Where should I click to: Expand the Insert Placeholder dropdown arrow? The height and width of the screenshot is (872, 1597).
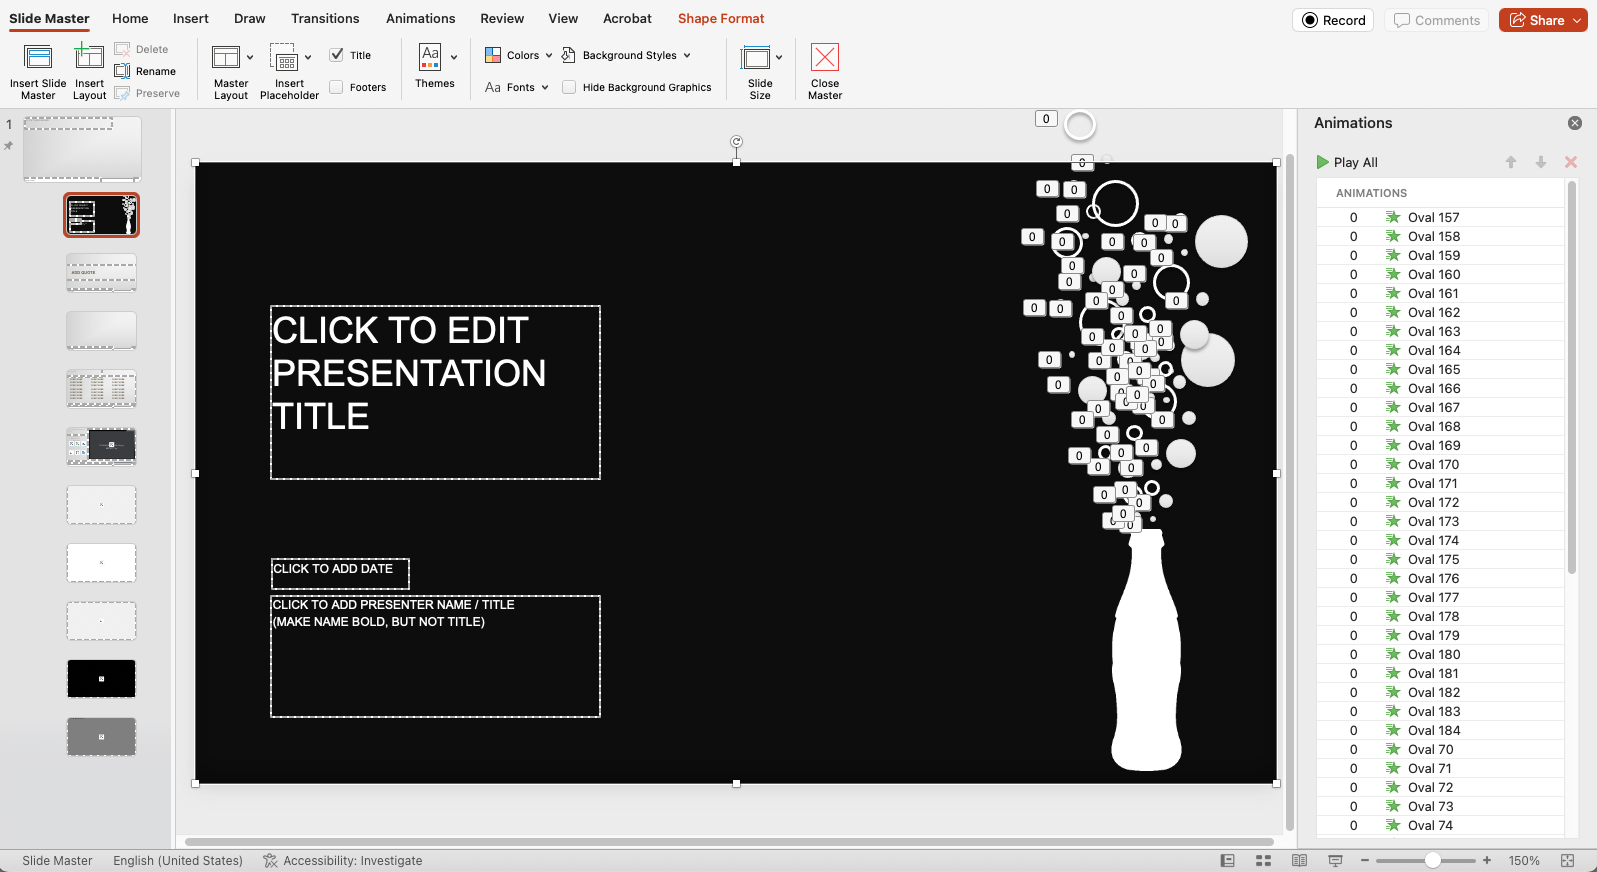pyautogui.click(x=308, y=57)
